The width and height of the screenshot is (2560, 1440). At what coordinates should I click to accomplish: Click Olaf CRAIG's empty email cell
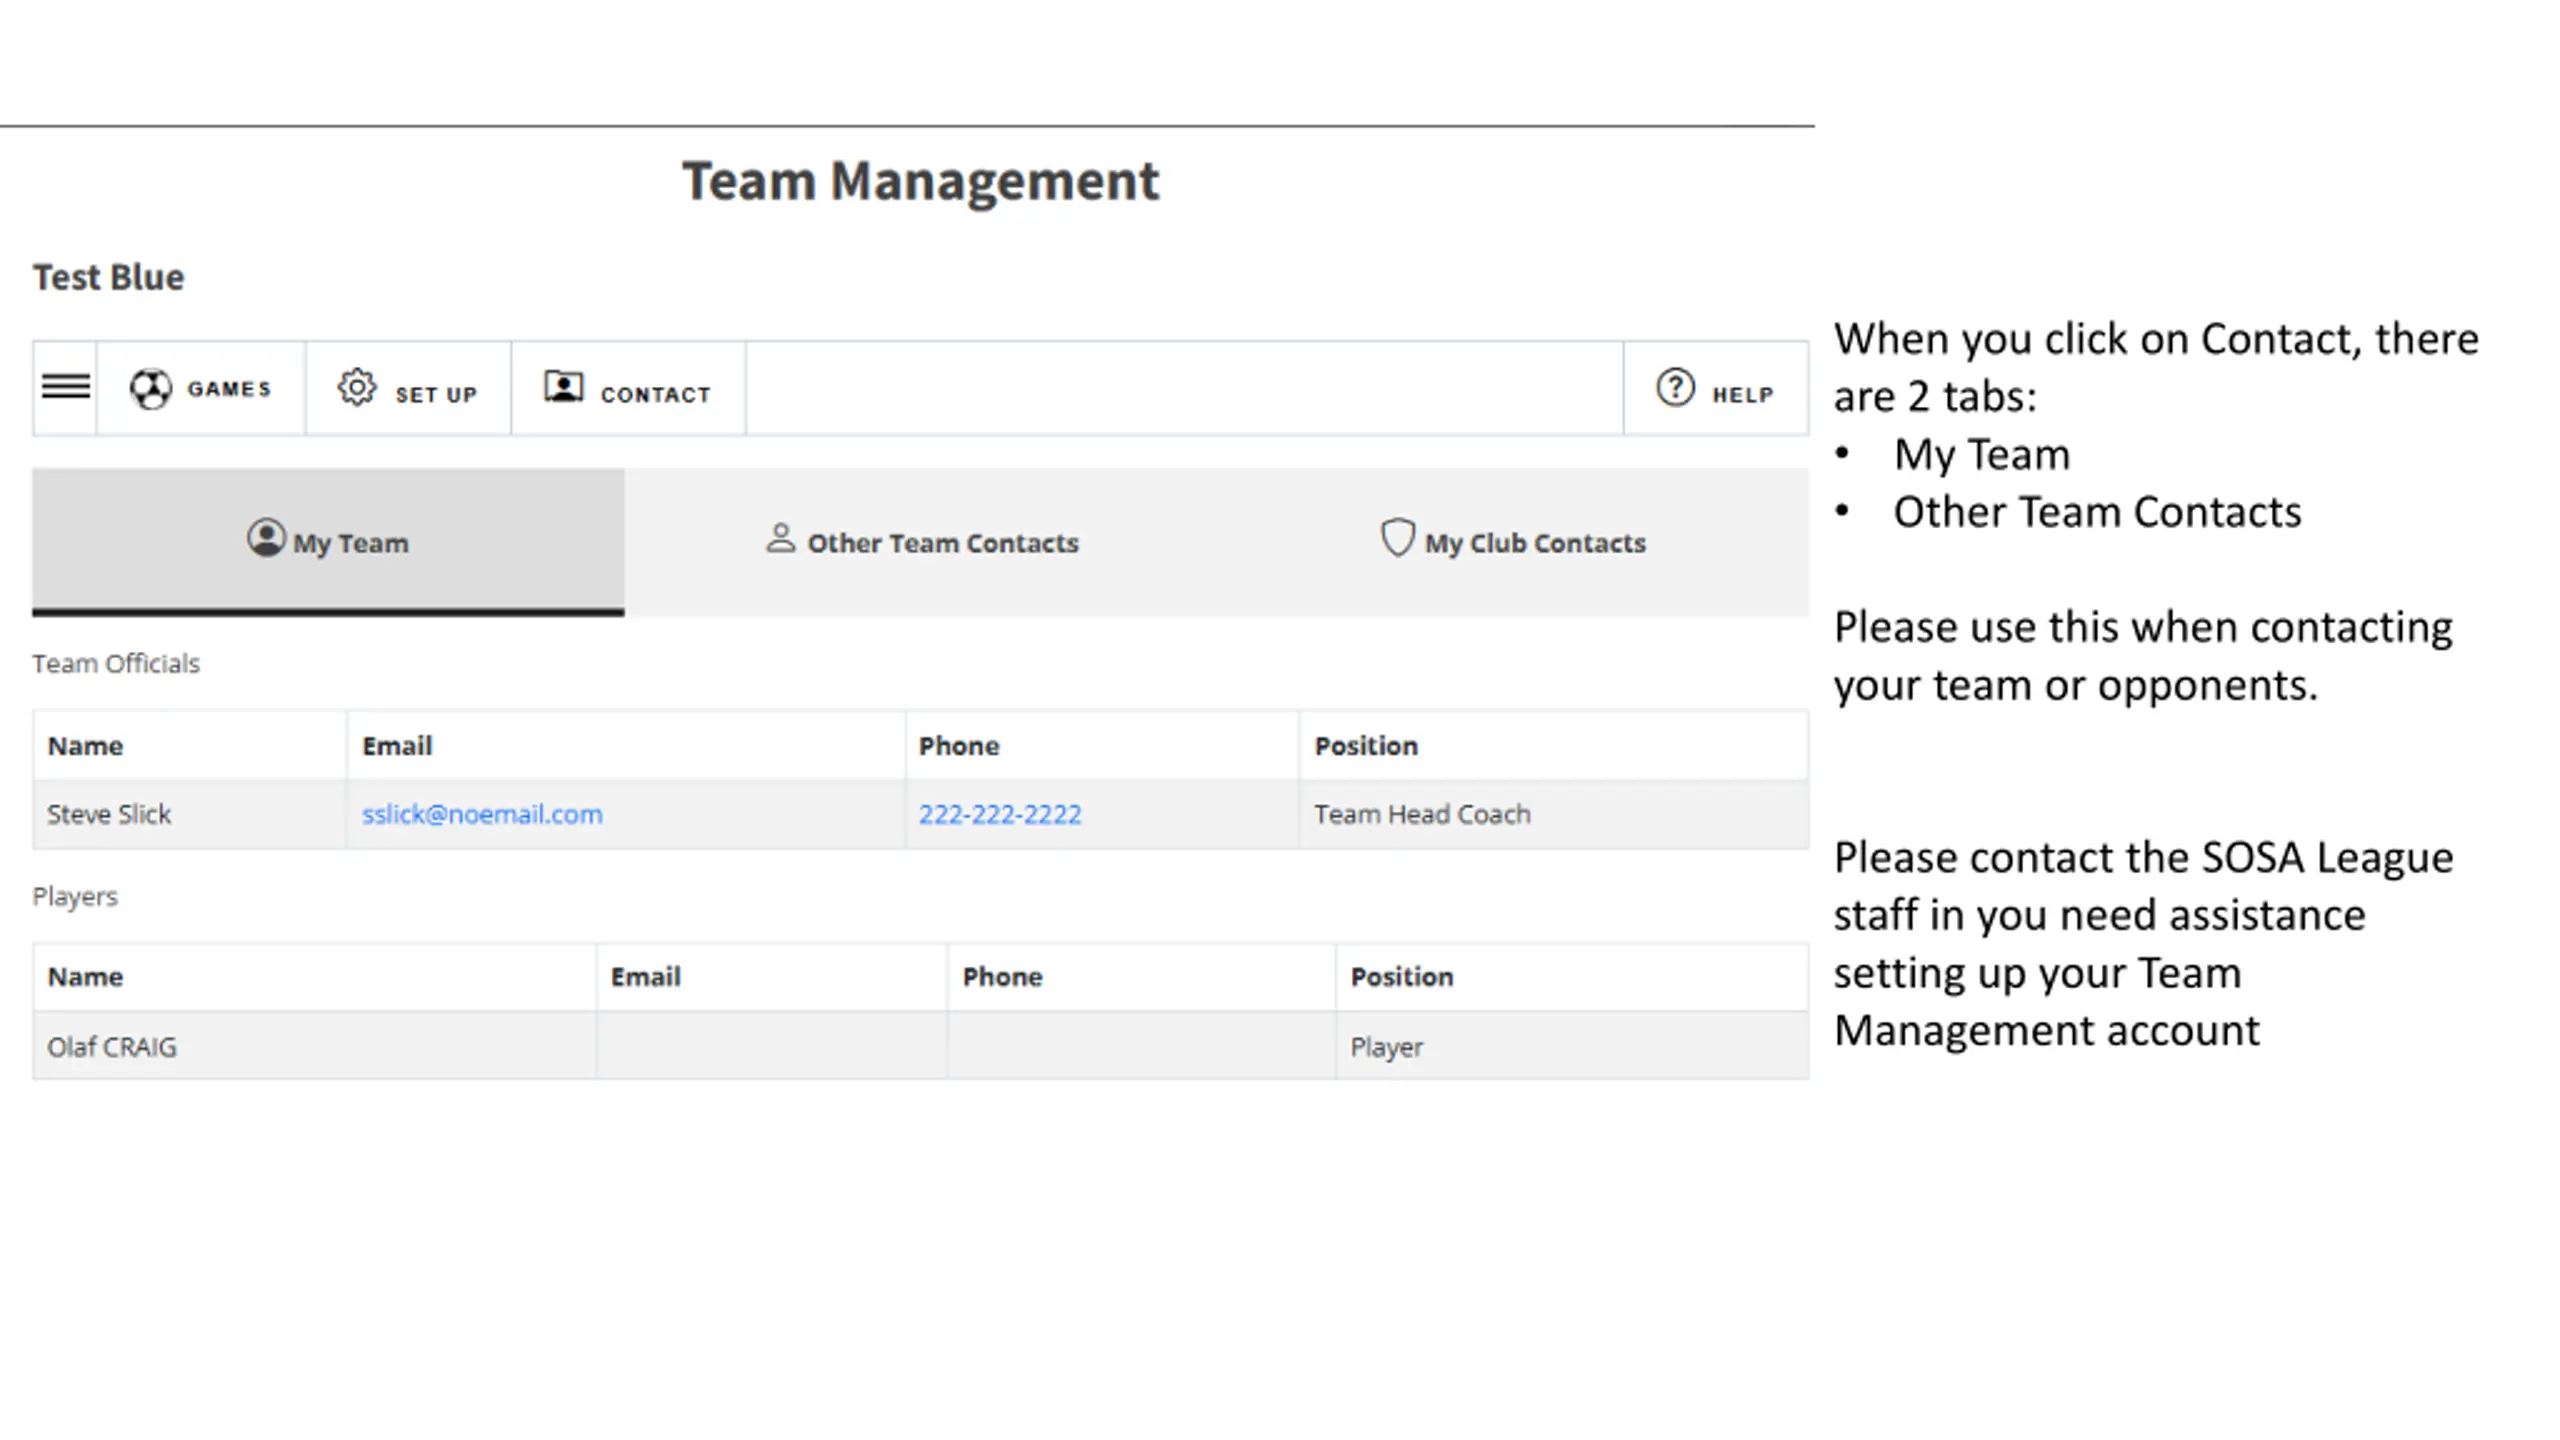click(772, 1046)
